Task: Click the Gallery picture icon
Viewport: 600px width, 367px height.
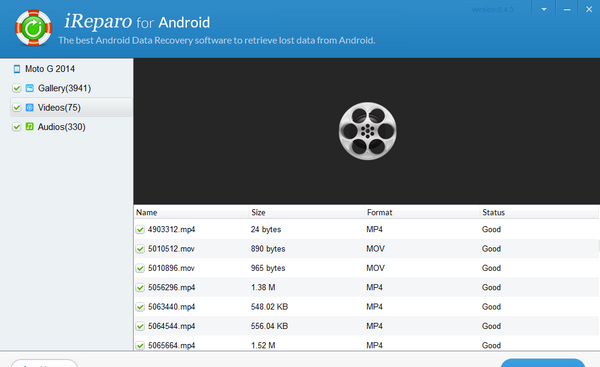Action: coord(29,88)
